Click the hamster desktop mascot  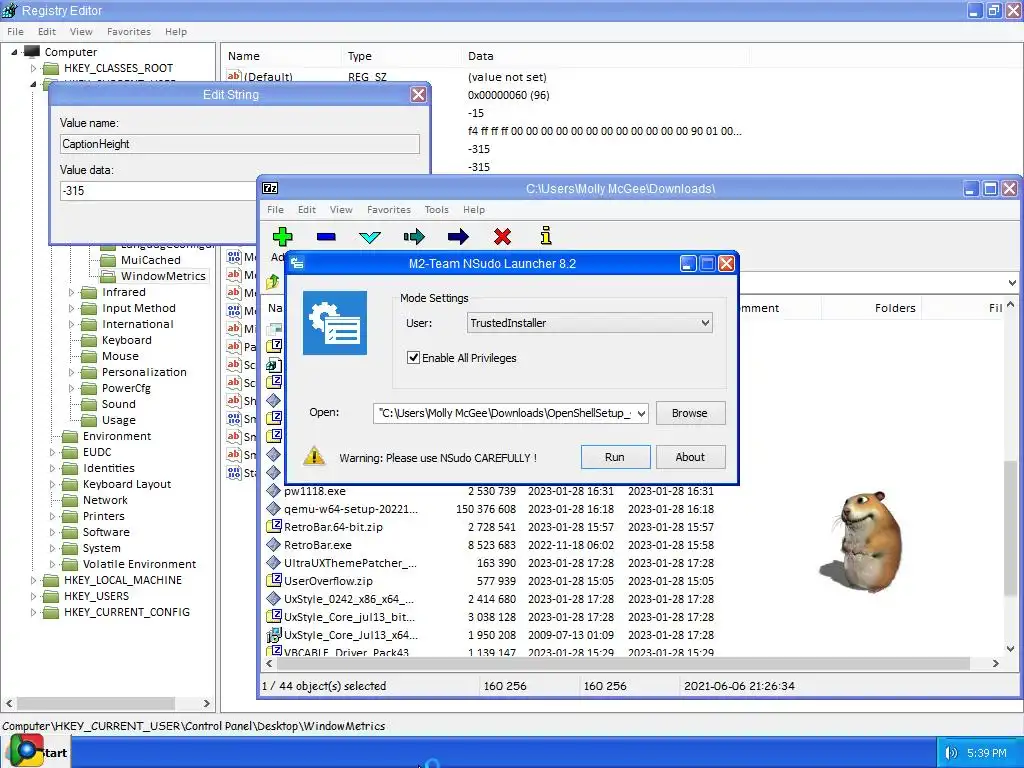tap(862, 541)
